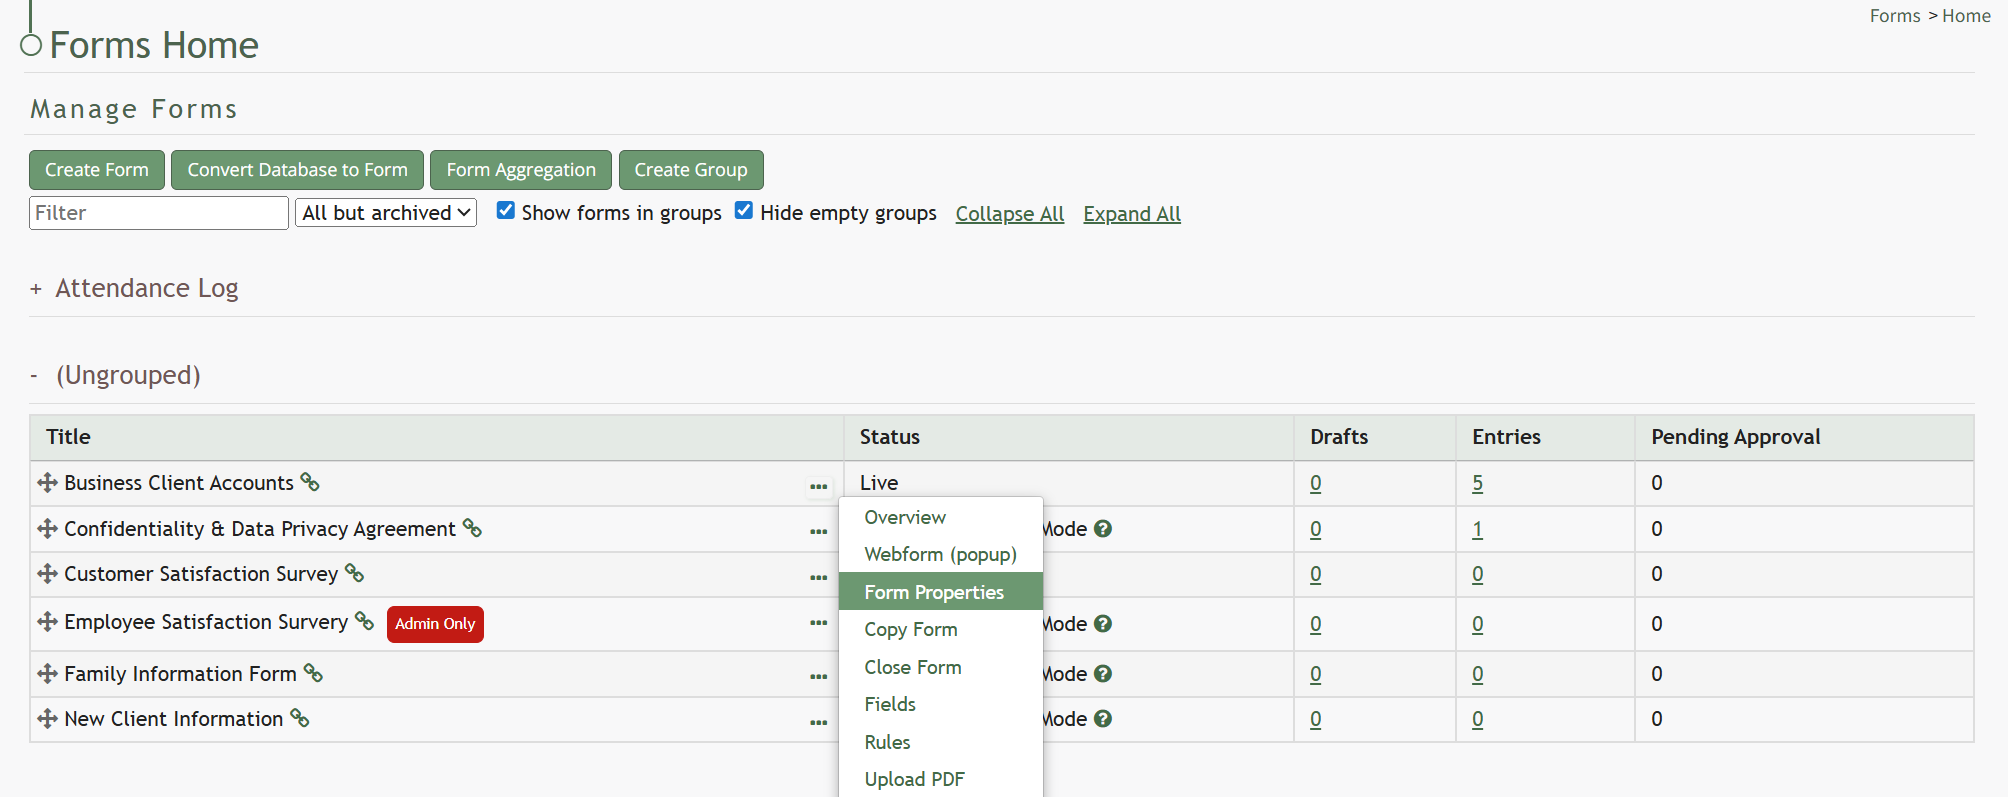Click New Client Information title text
The image size is (2008, 797).
click(173, 719)
